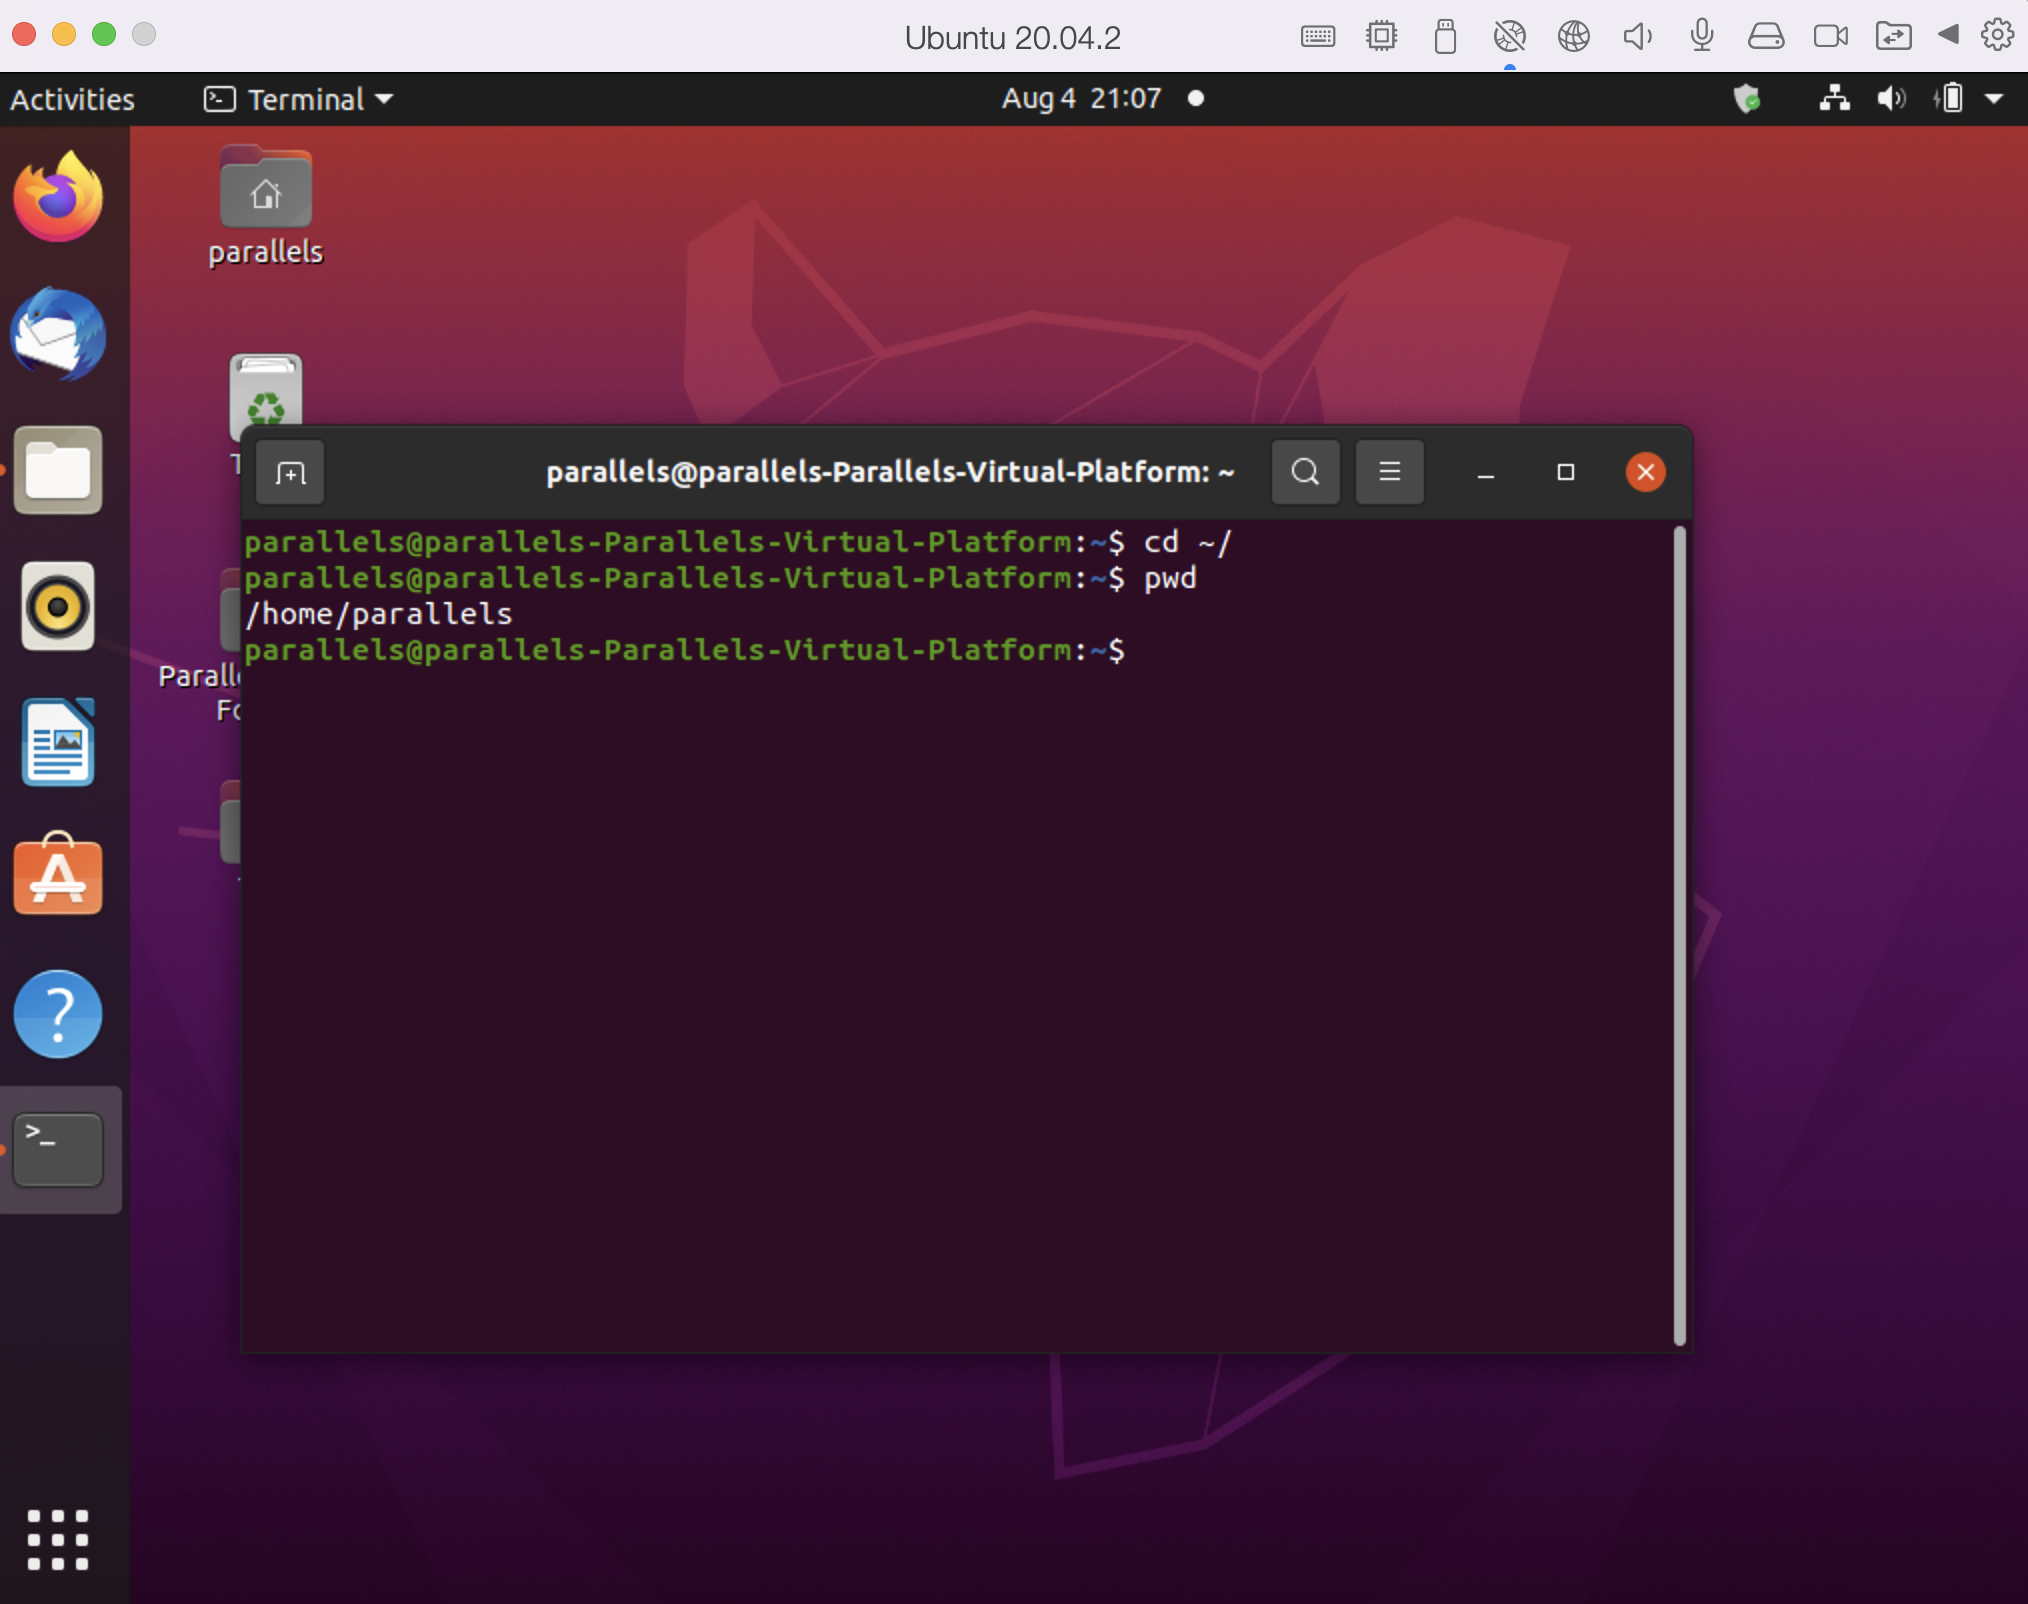Launch Thunderbird mail from the dock
Image resolution: width=2028 pixels, height=1604 pixels.
(x=58, y=334)
